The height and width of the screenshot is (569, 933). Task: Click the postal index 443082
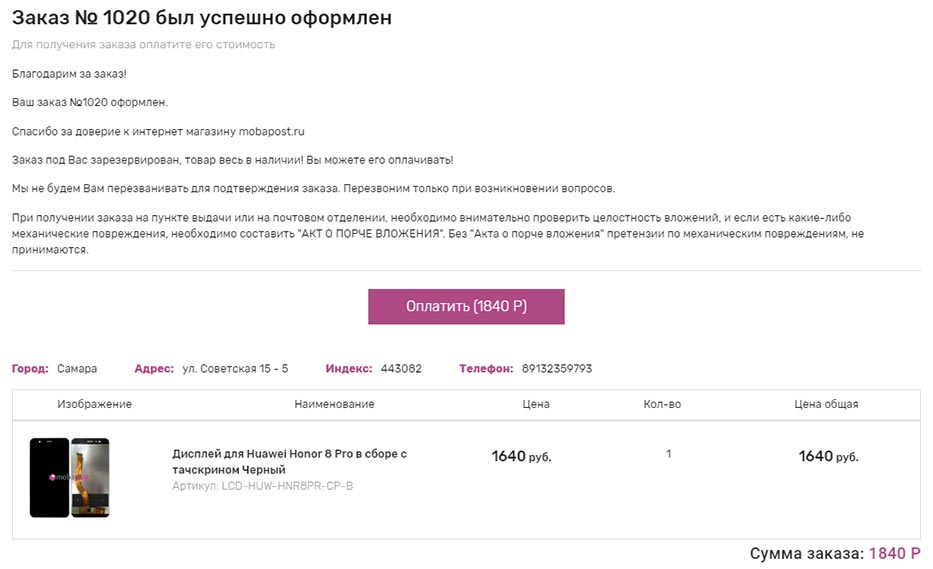click(x=401, y=369)
